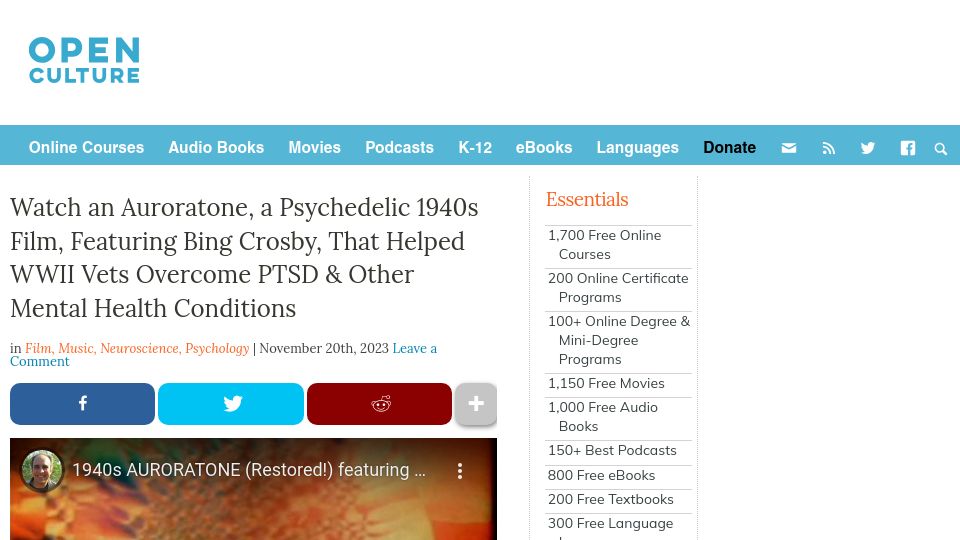Click Donate in the navigation bar
This screenshot has height=540, width=960.
pyautogui.click(x=729, y=148)
